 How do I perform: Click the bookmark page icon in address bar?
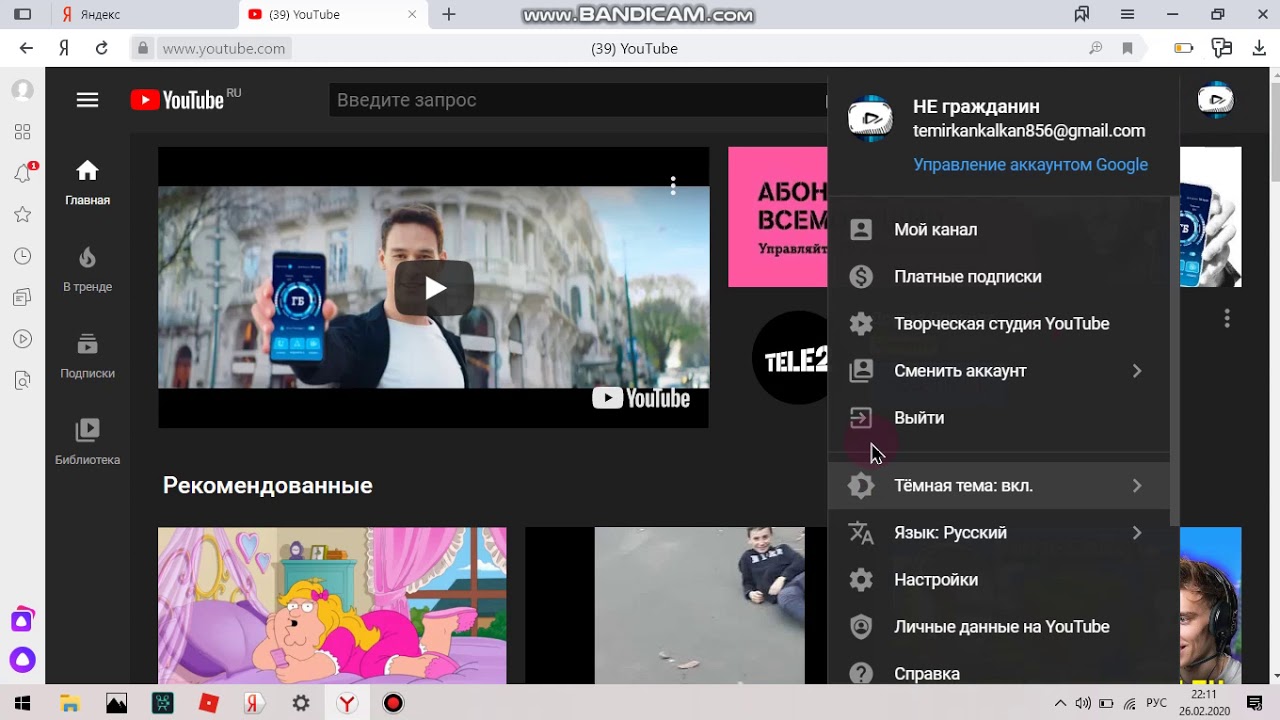(x=1128, y=48)
